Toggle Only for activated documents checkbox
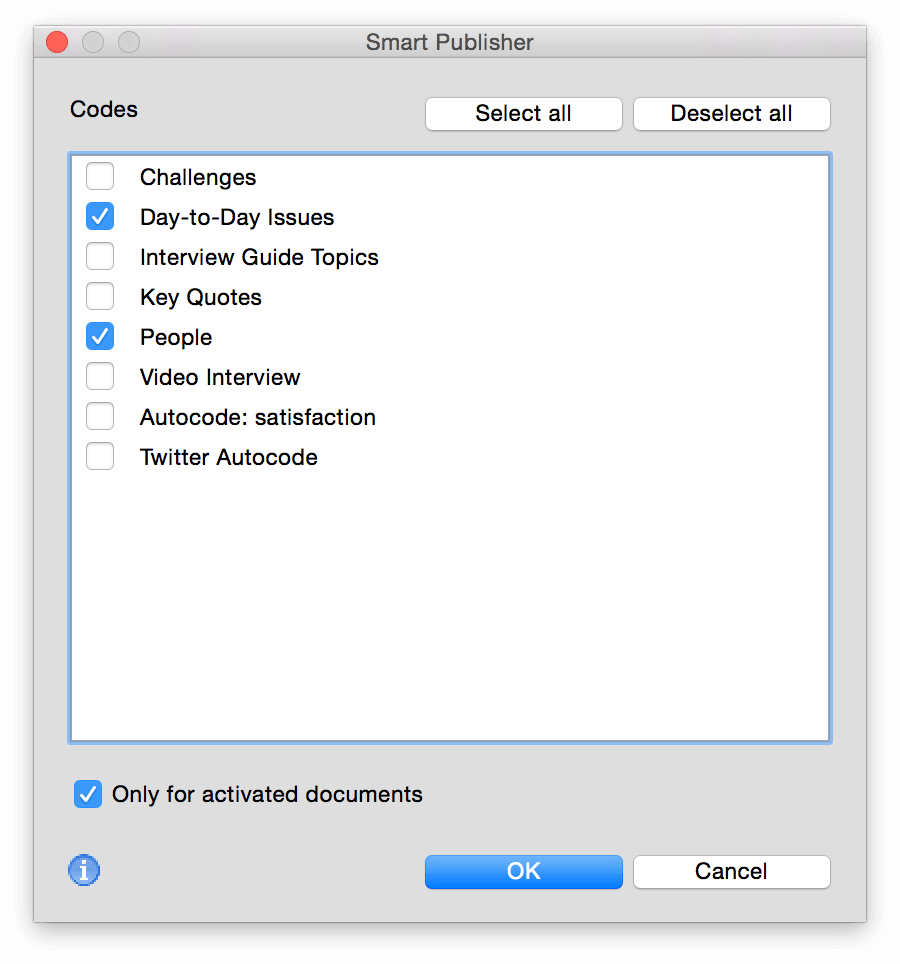900x964 pixels. (88, 794)
